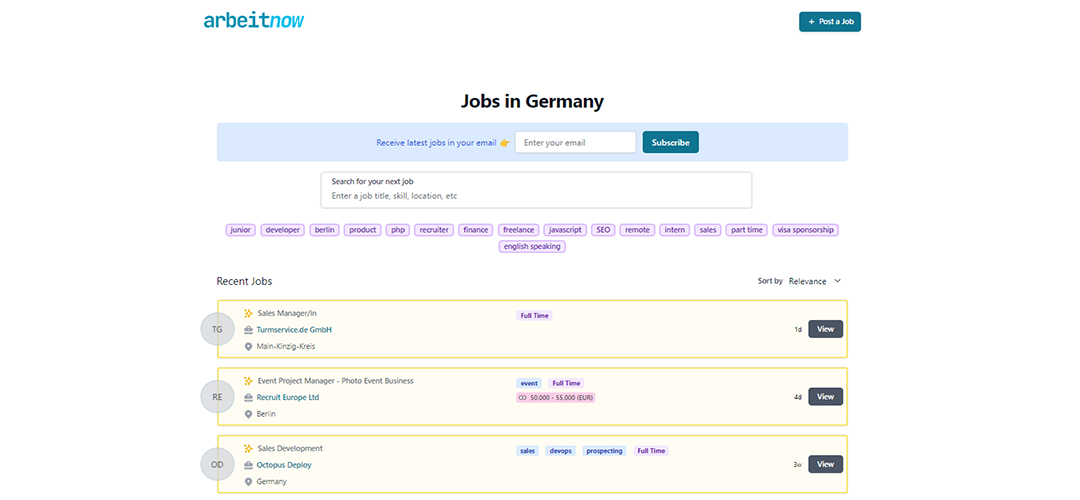View the Sales Manager/in job
The width and height of the screenshot is (1080, 500).
click(825, 329)
